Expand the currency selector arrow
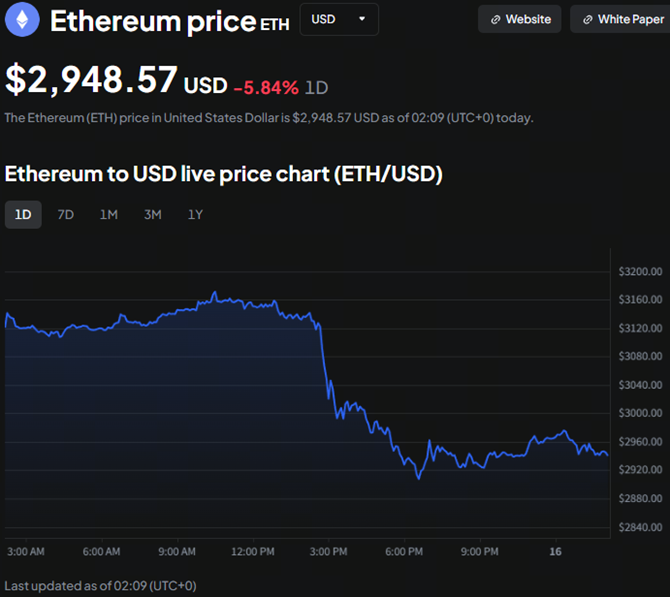The image size is (670, 597). (362, 19)
